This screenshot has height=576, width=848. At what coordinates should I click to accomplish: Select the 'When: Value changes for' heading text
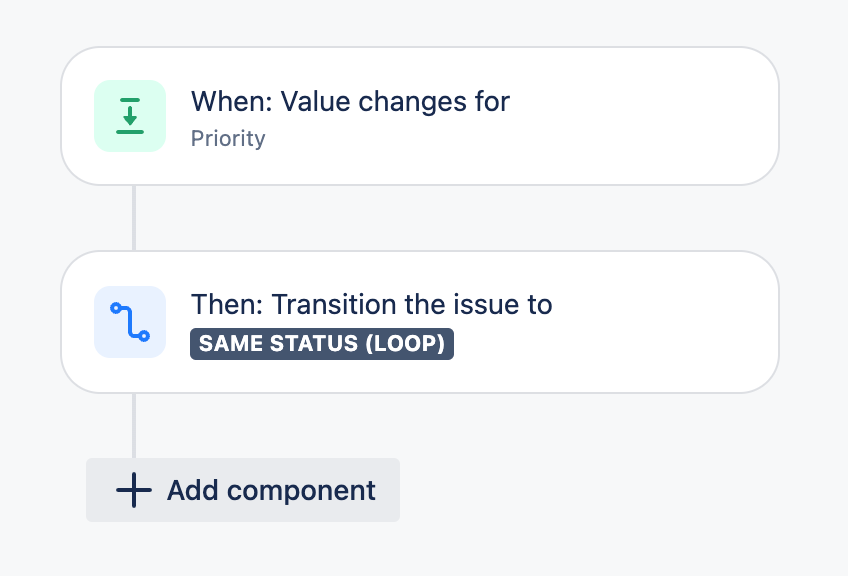[350, 101]
